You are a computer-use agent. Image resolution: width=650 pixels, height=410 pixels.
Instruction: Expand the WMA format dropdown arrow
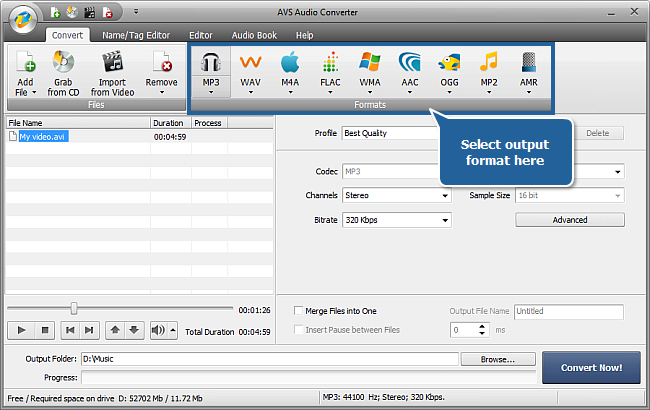click(370, 92)
